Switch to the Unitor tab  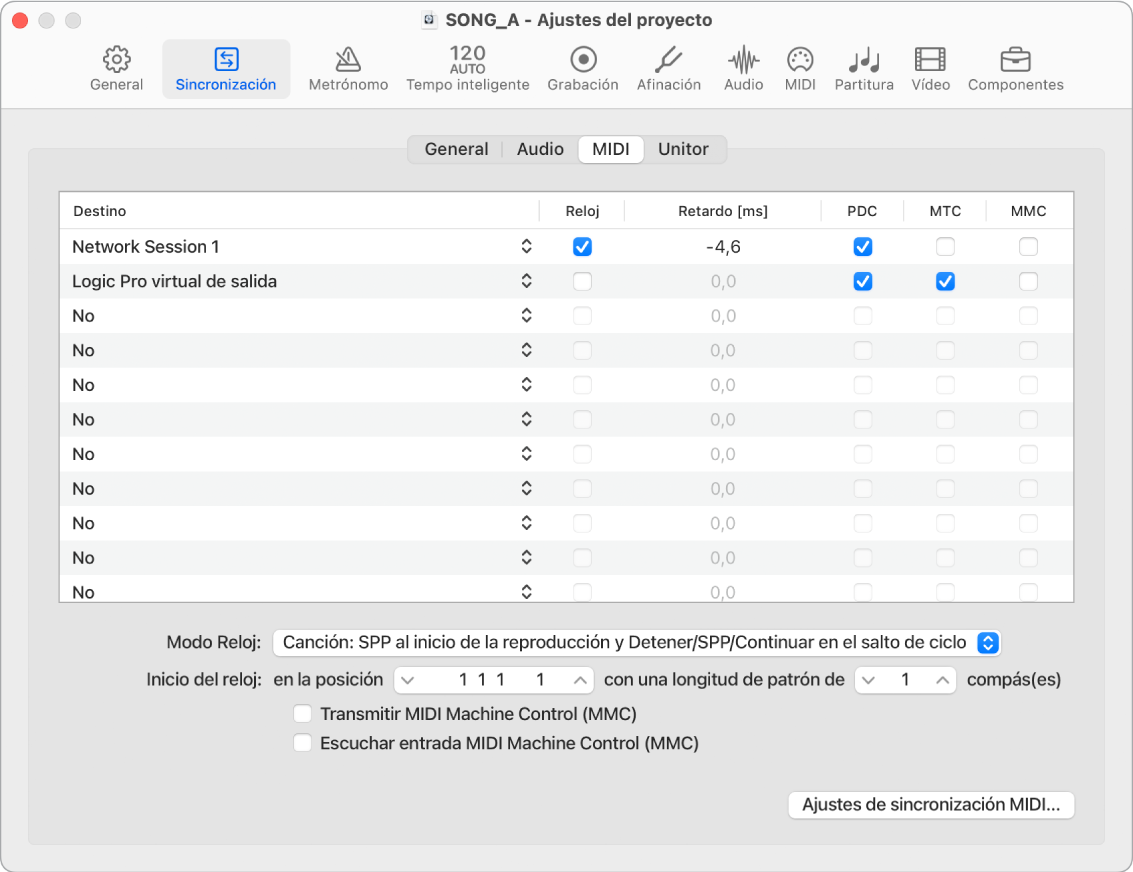click(x=683, y=149)
